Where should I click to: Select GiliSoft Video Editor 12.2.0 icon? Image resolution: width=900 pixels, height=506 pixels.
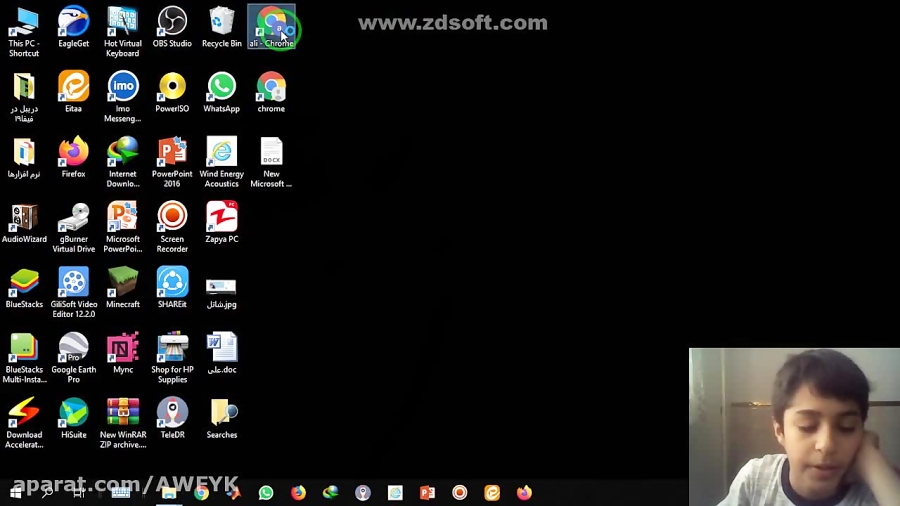(x=73, y=293)
